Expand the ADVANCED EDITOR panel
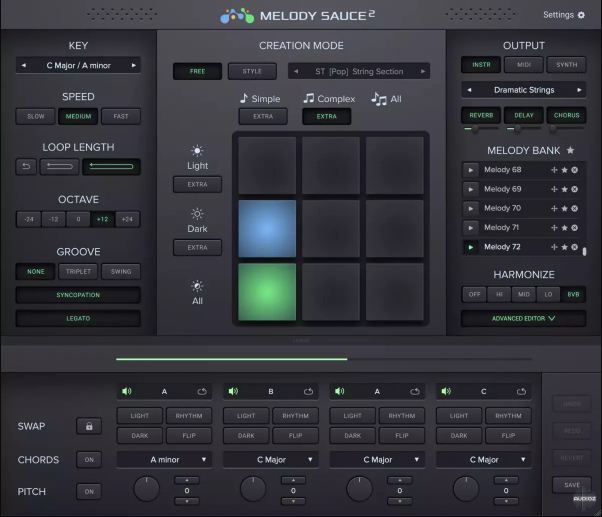This screenshot has height=517, width=602. (524, 318)
